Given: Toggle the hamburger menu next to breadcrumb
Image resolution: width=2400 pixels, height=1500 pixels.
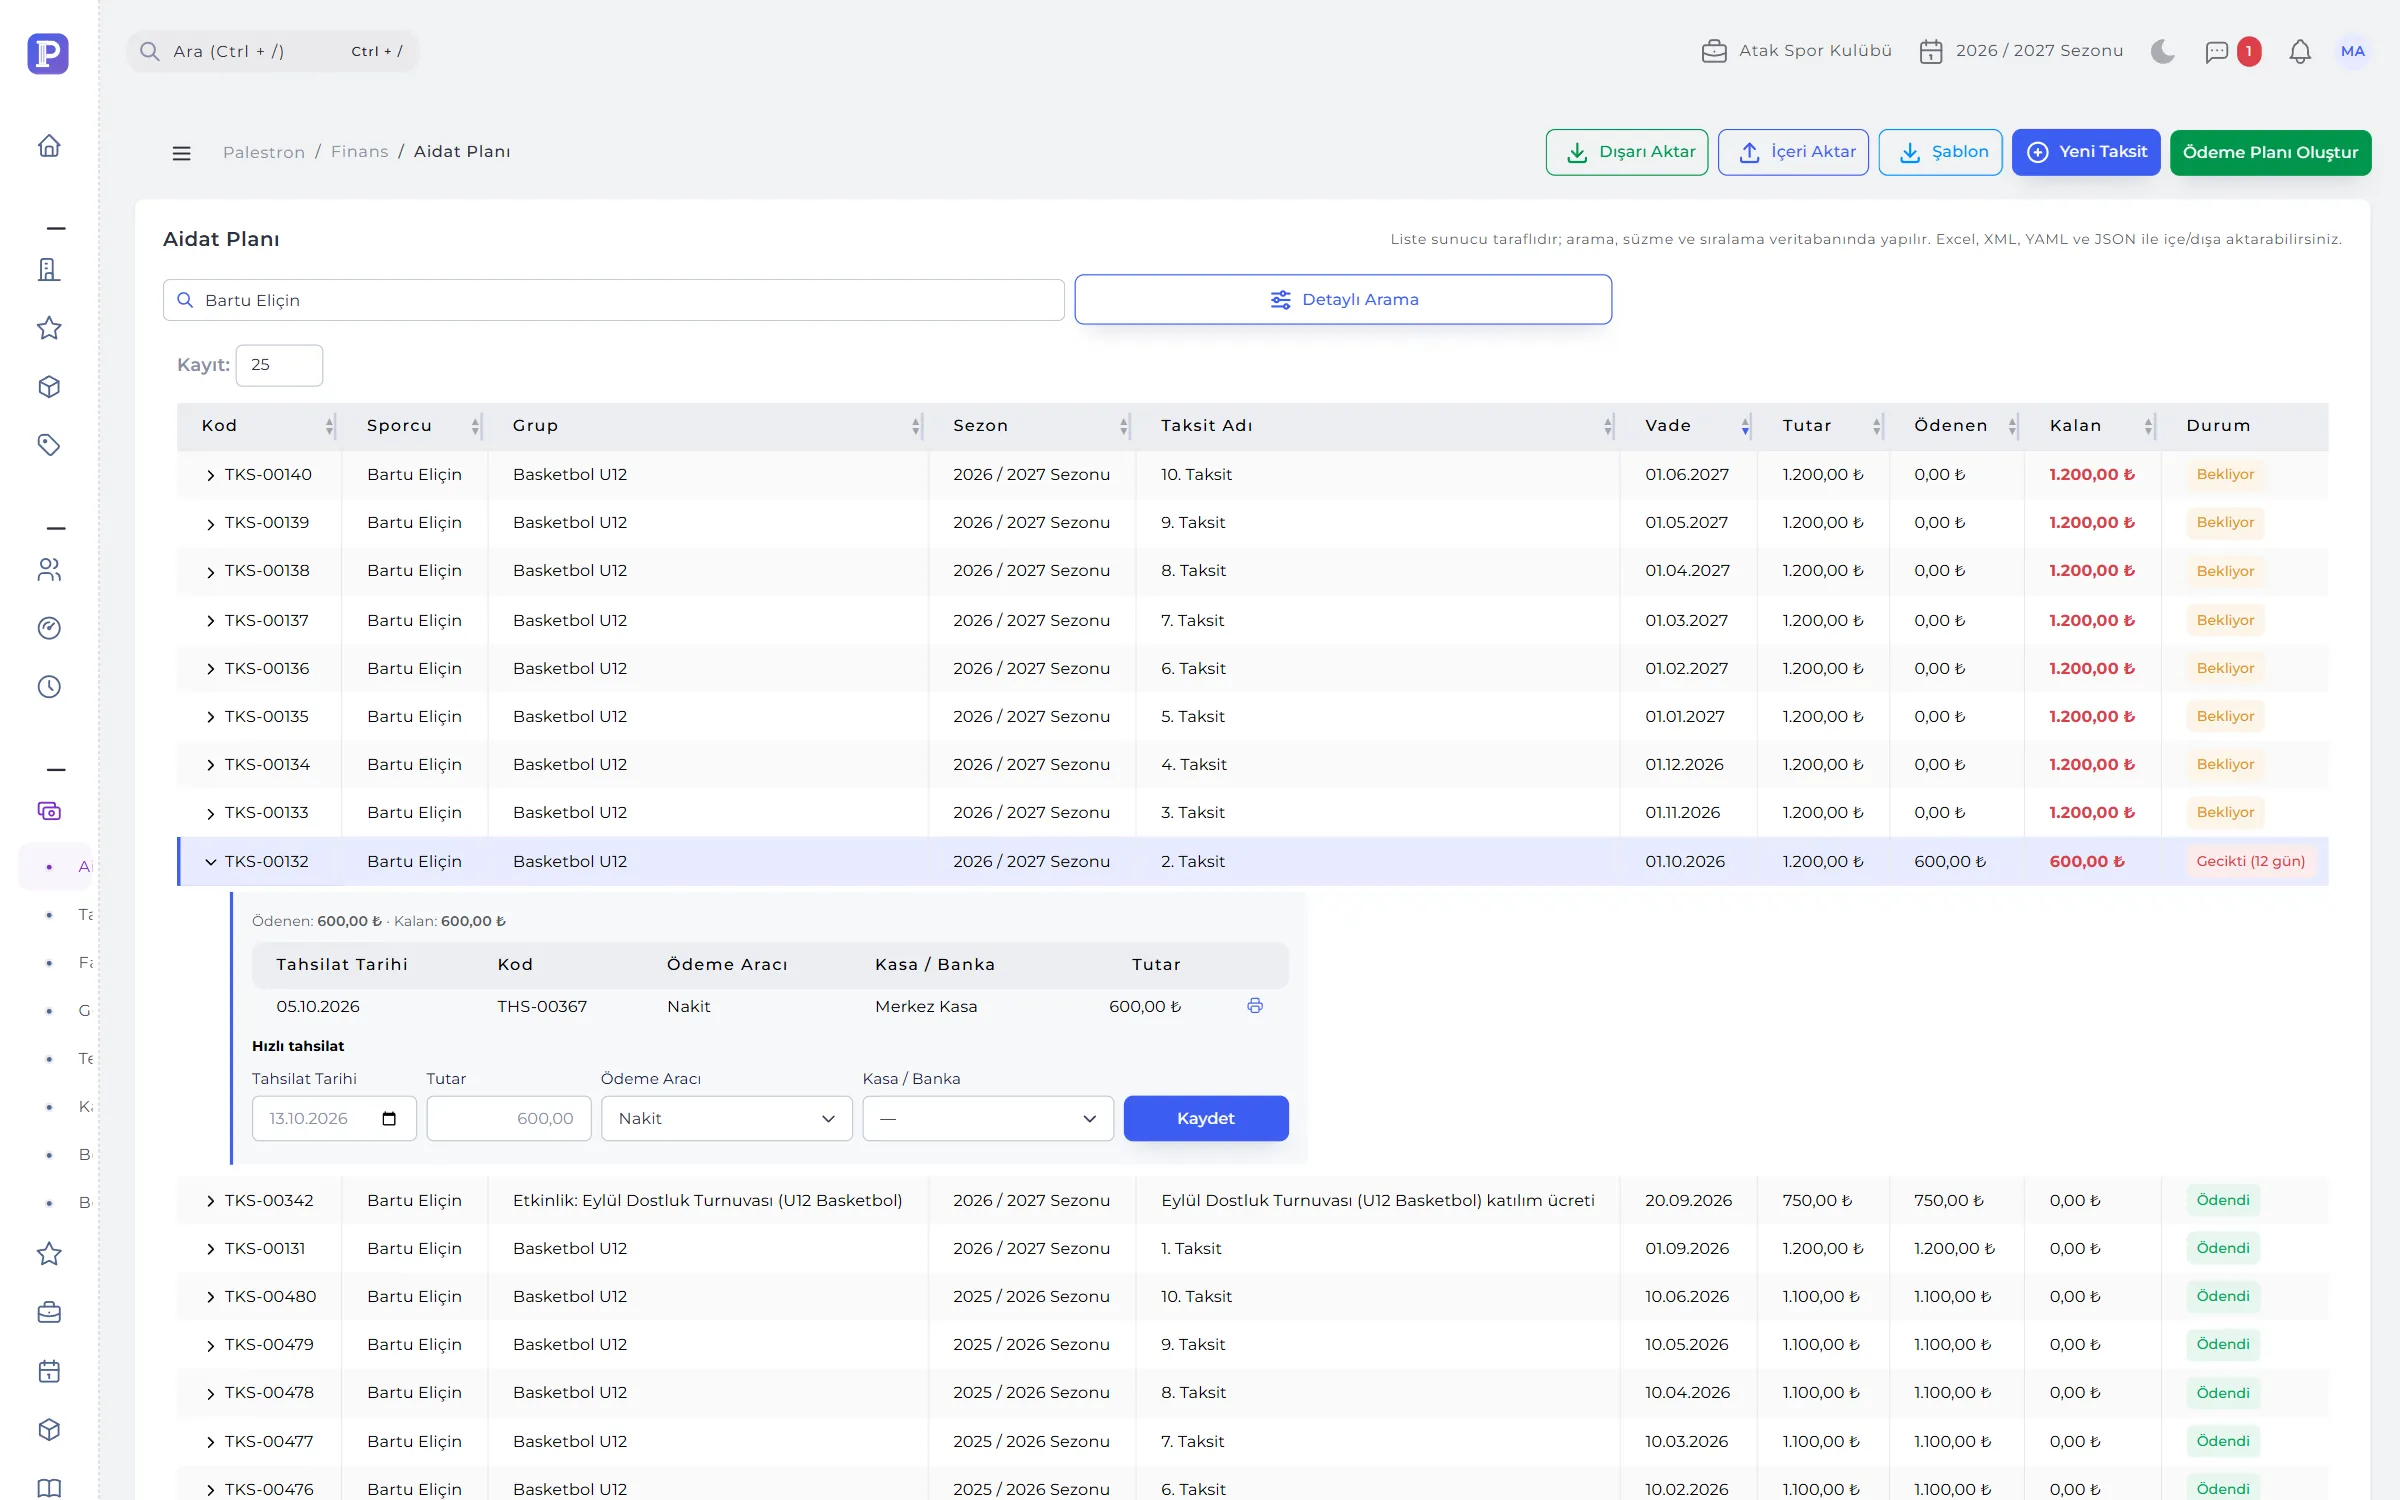Looking at the screenshot, I should 181,153.
